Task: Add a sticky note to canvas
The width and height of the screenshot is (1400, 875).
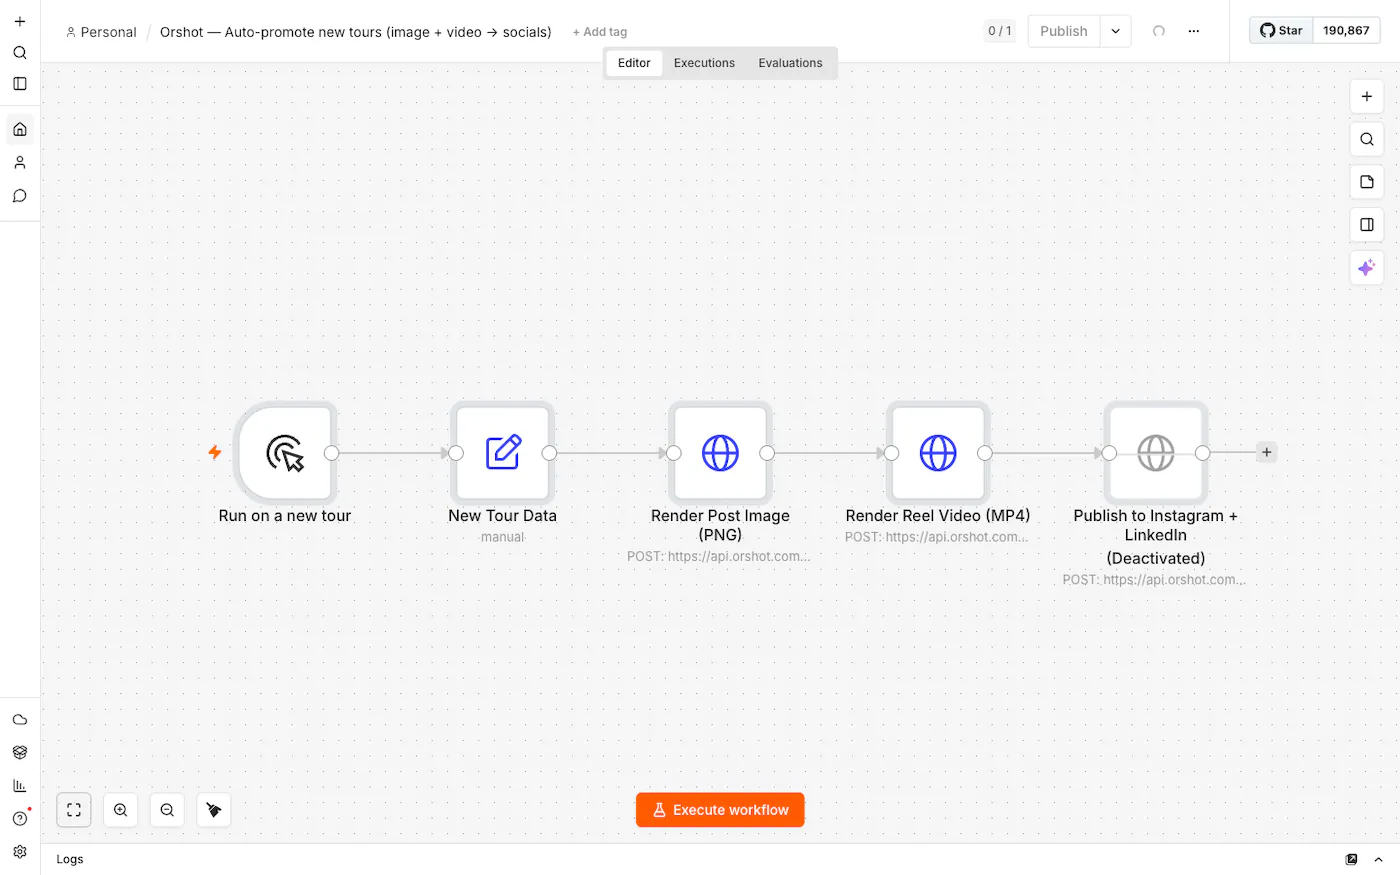Action: point(1367,182)
